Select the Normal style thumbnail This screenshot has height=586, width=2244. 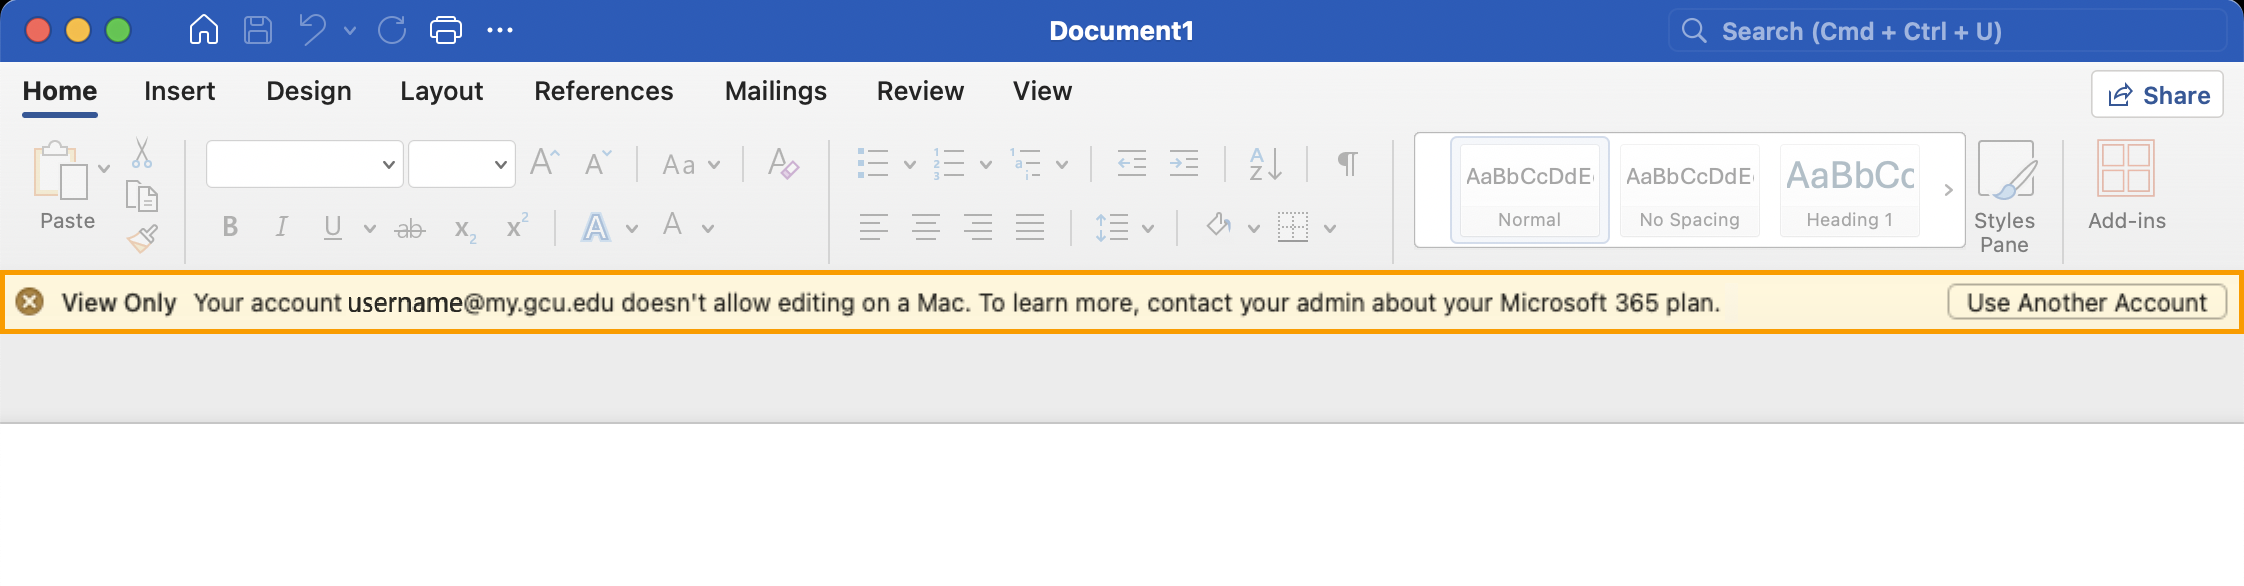point(1529,190)
